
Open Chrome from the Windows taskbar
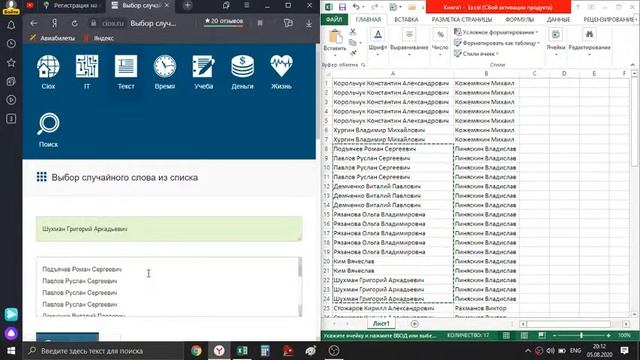click(196, 351)
